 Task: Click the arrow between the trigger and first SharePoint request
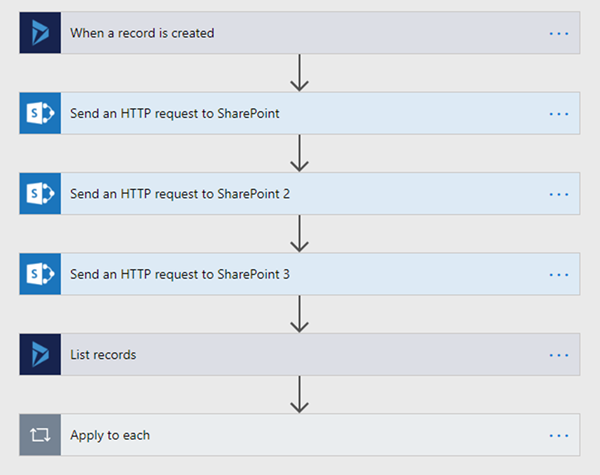point(299,73)
